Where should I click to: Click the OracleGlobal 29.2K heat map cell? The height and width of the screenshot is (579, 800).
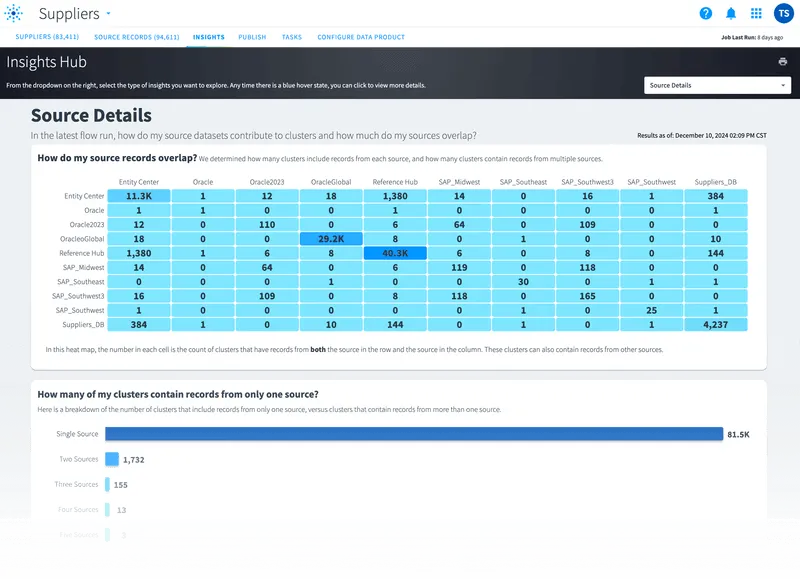pyautogui.click(x=331, y=239)
